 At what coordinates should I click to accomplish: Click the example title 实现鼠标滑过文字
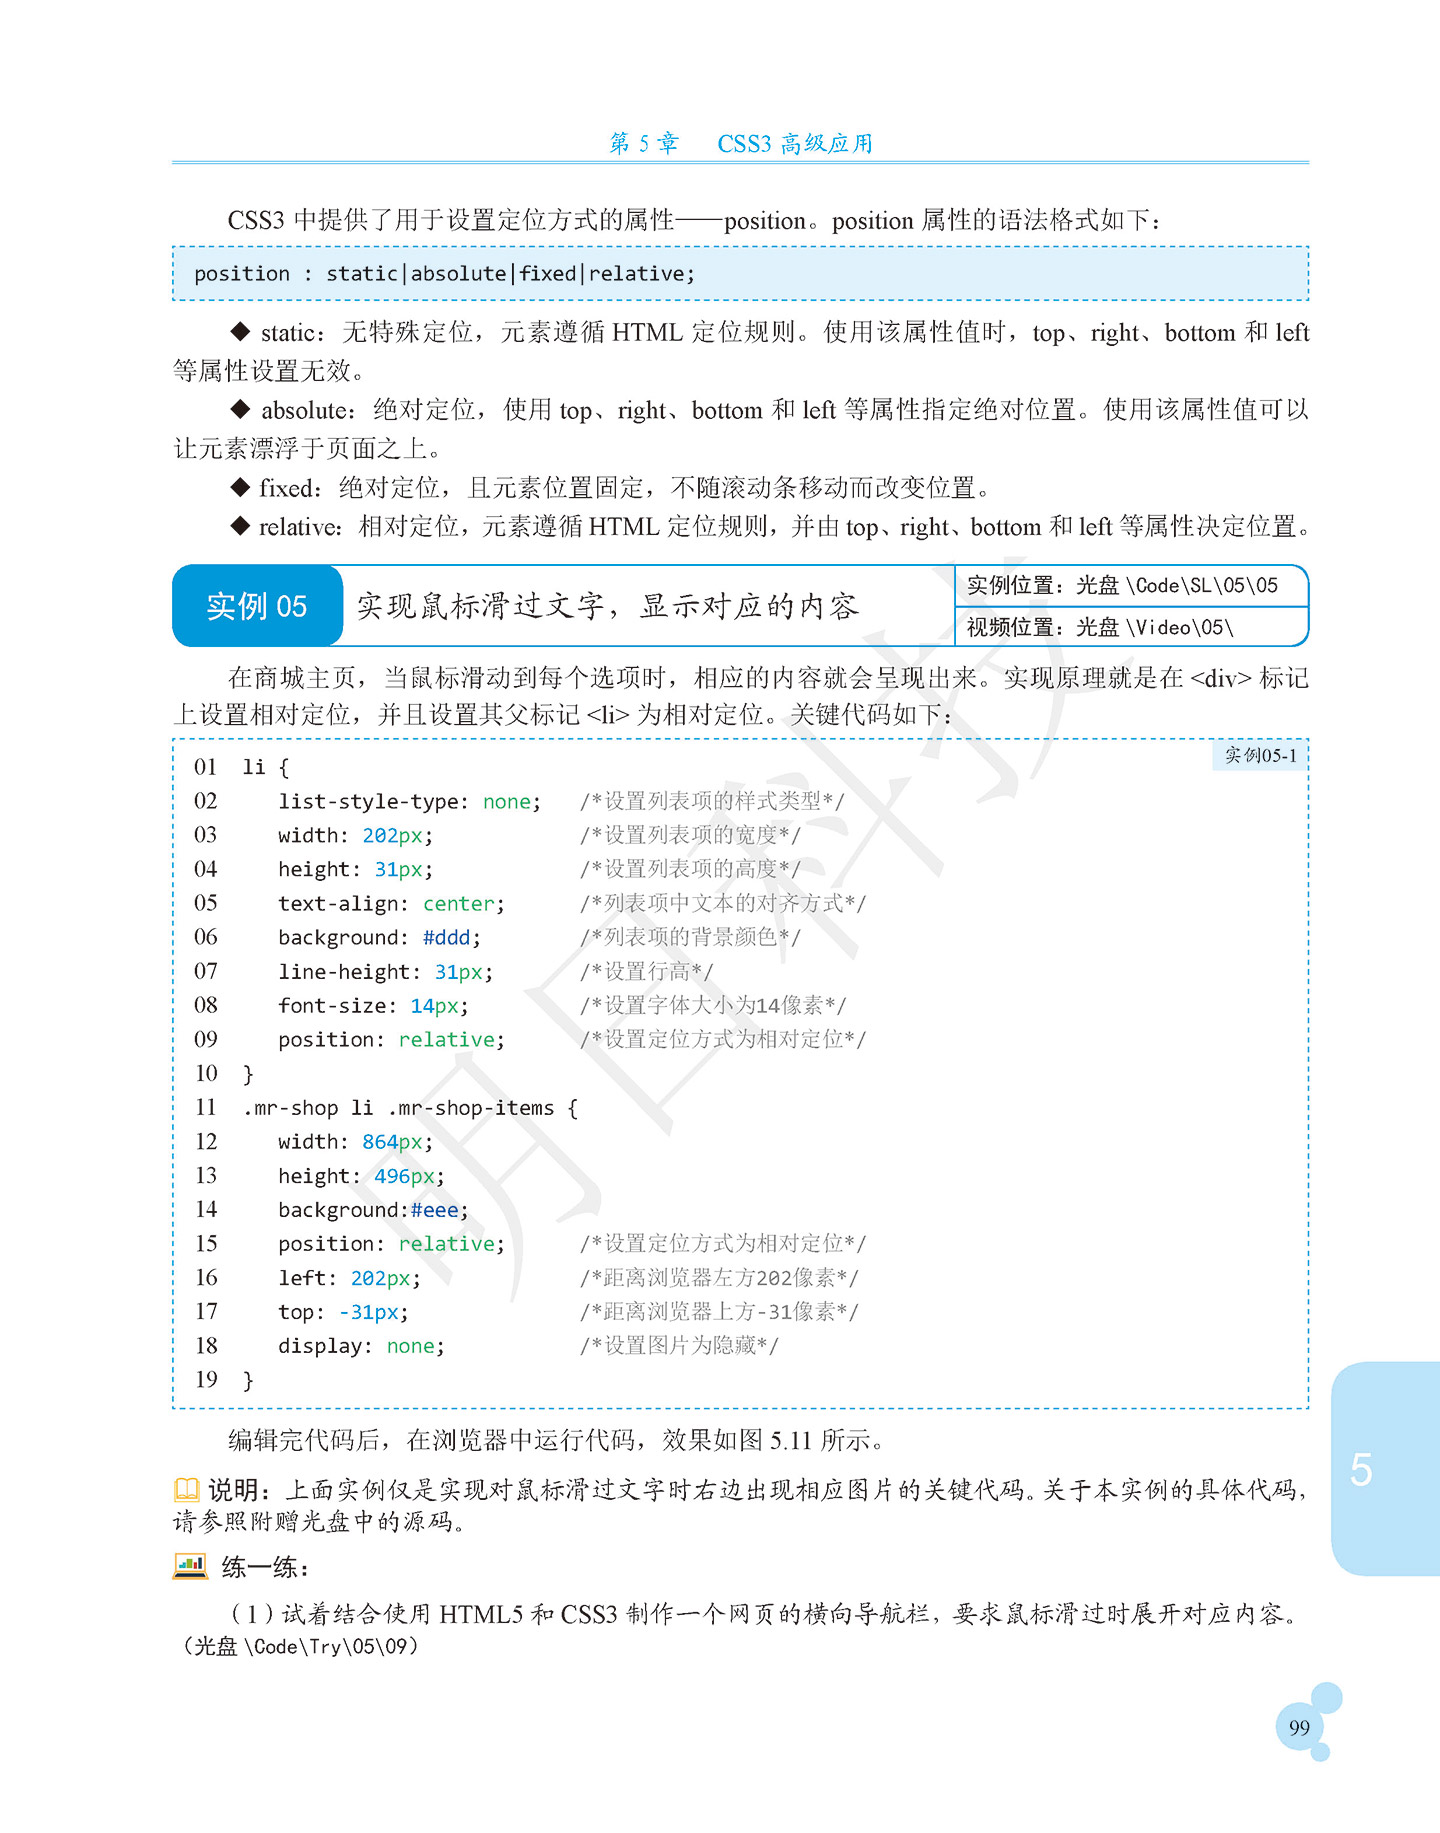pos(608,606)
